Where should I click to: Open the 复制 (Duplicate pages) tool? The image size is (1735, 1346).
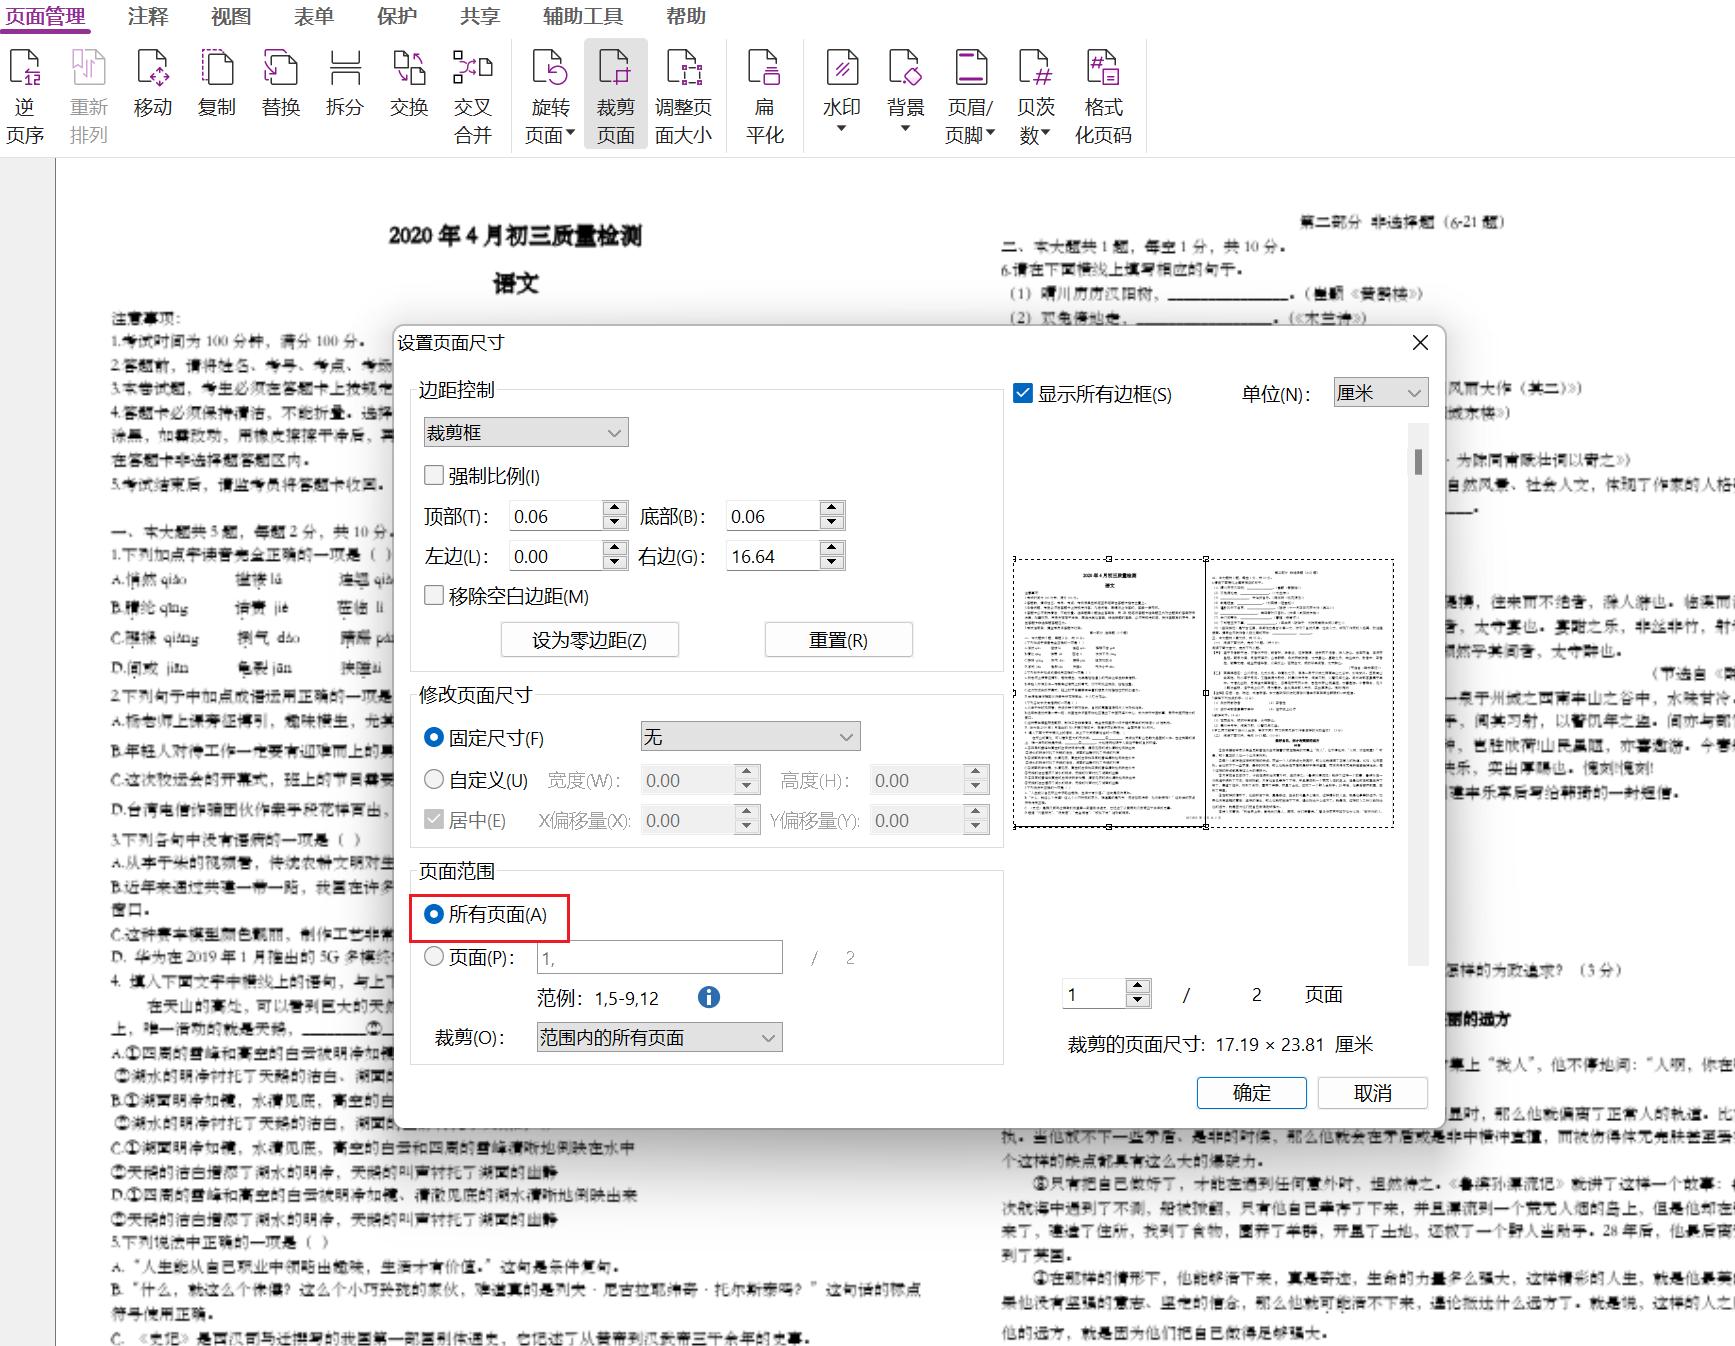coord(217,90)
